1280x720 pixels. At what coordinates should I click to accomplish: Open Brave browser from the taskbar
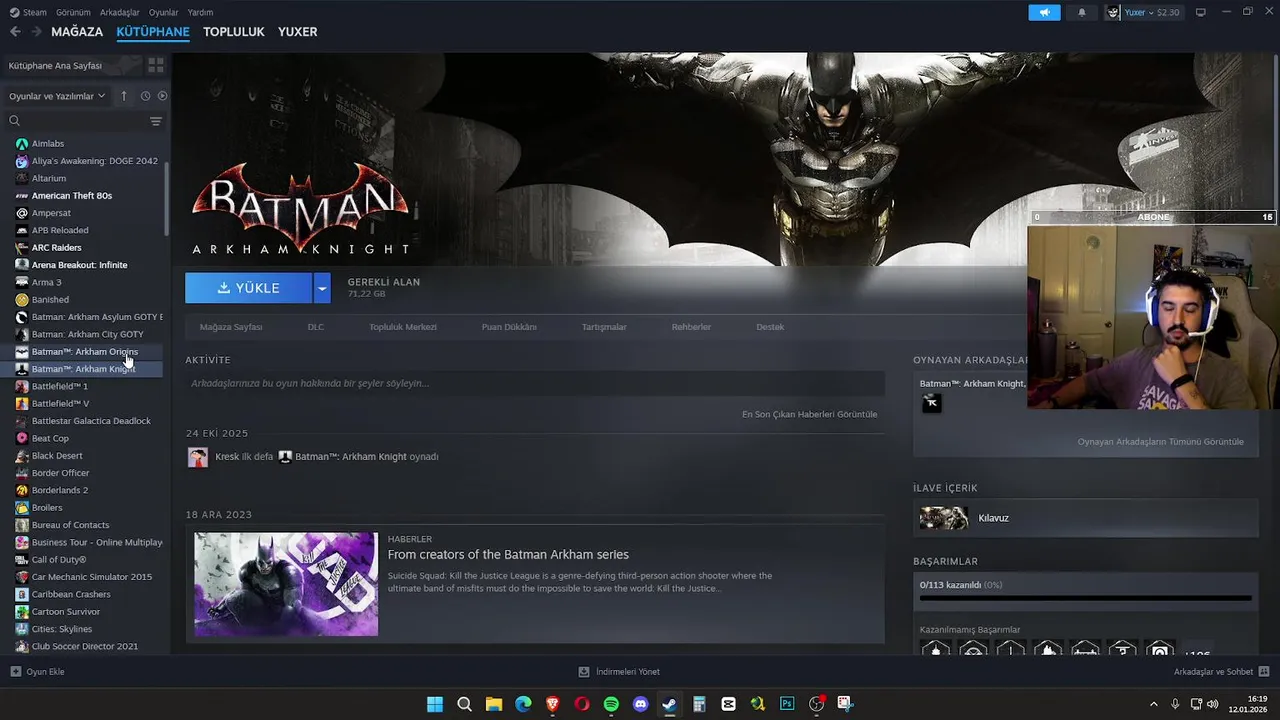coord(553,704)
